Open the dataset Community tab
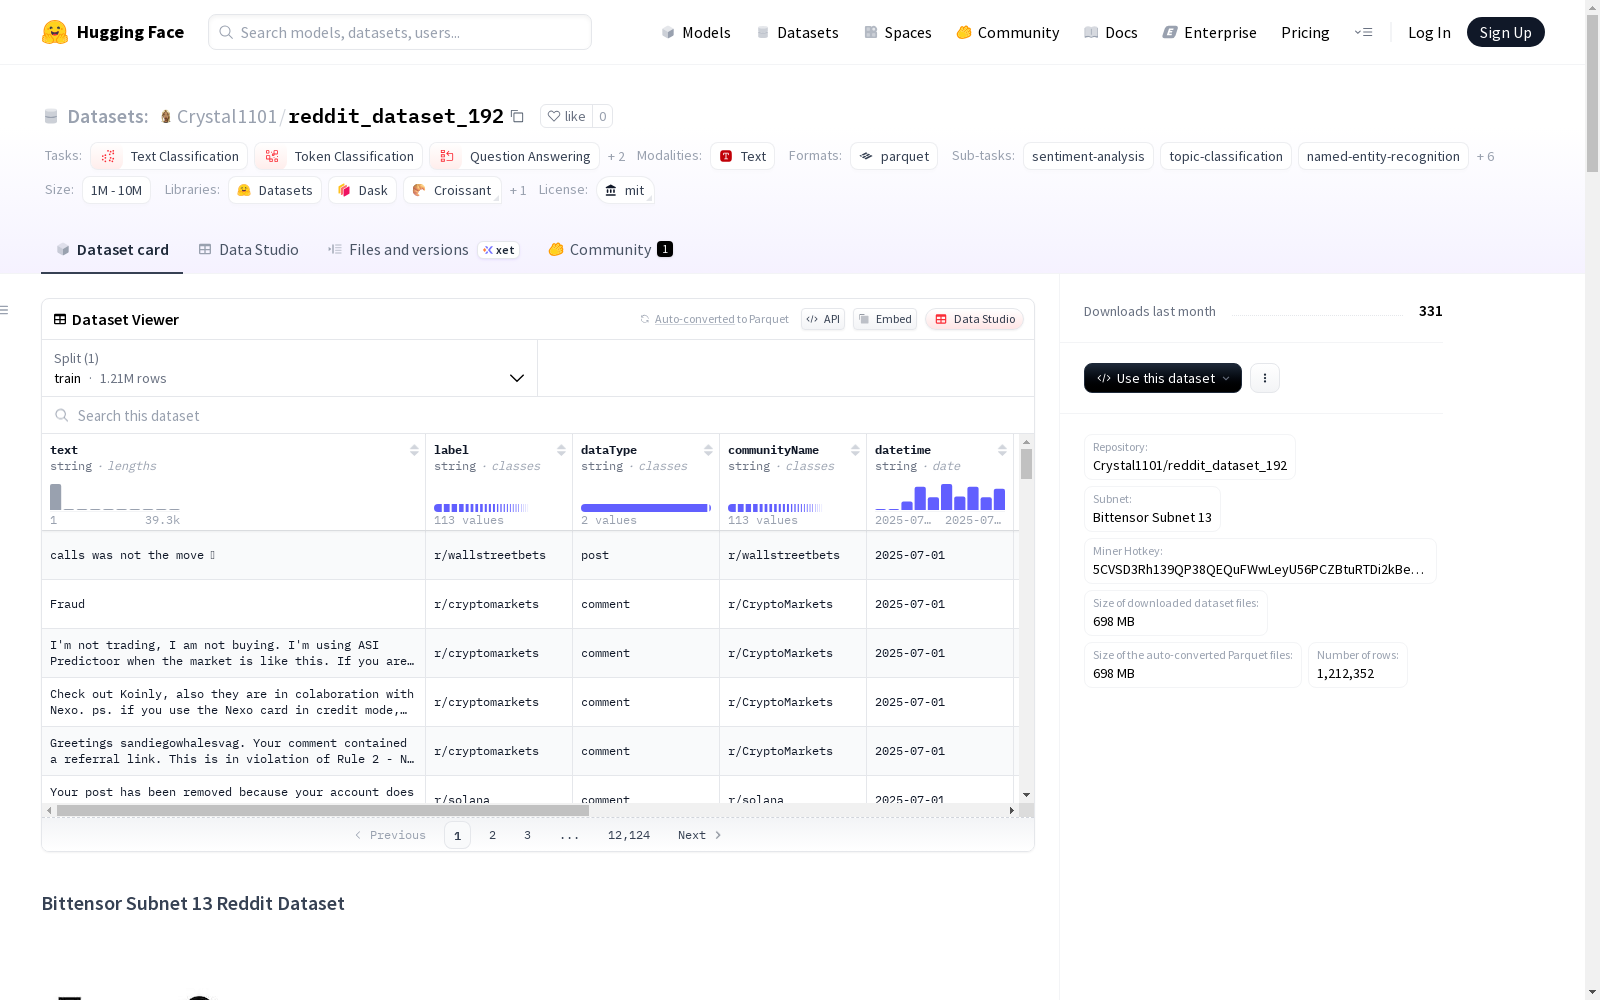 click(610, 250)
